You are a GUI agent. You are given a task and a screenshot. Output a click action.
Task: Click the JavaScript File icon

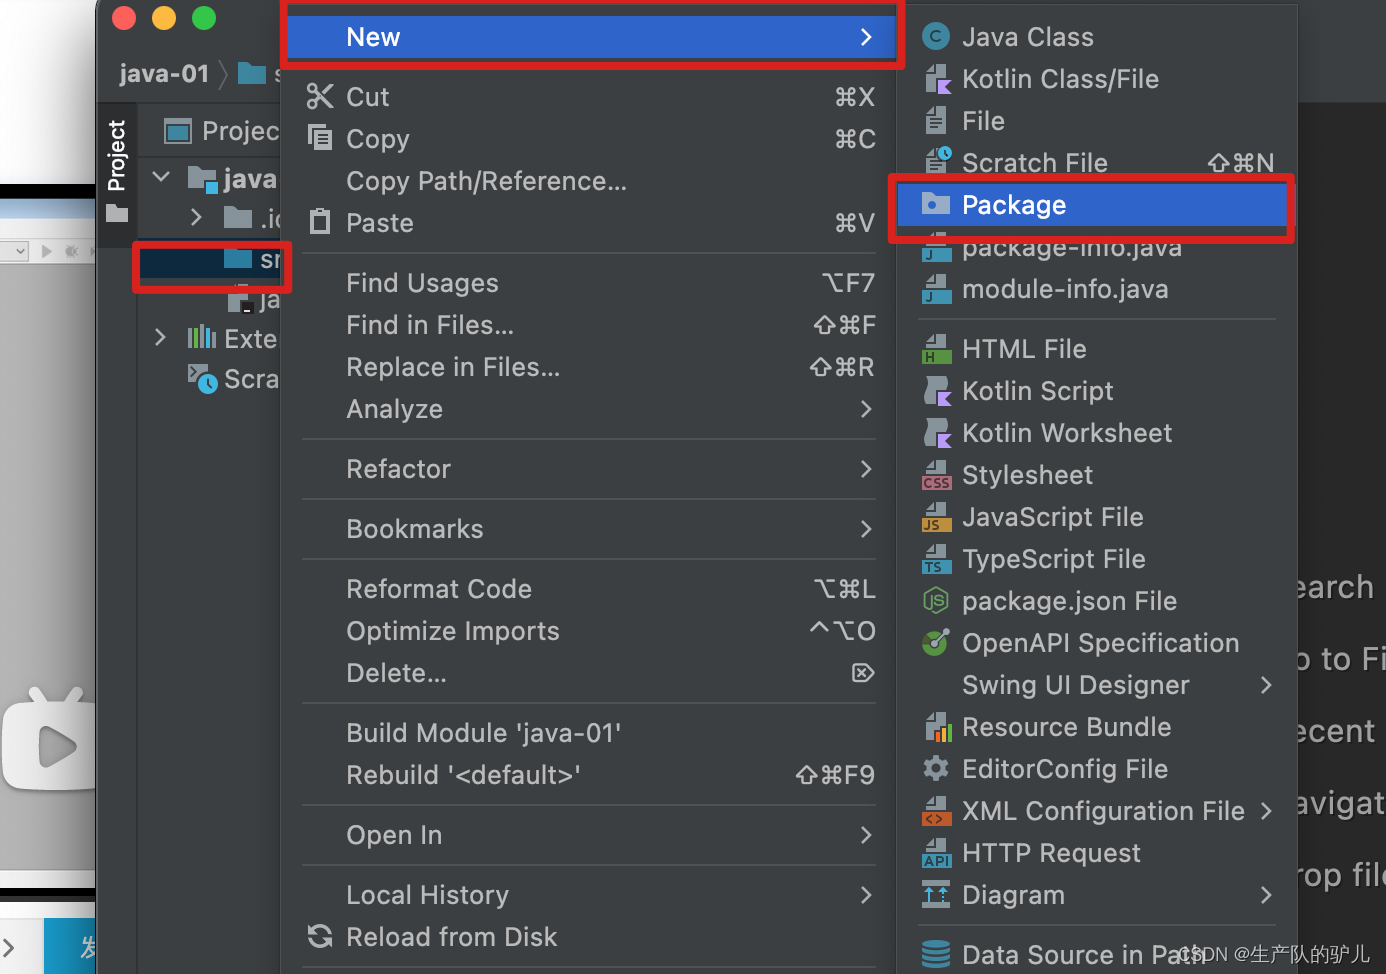point(936,517)
